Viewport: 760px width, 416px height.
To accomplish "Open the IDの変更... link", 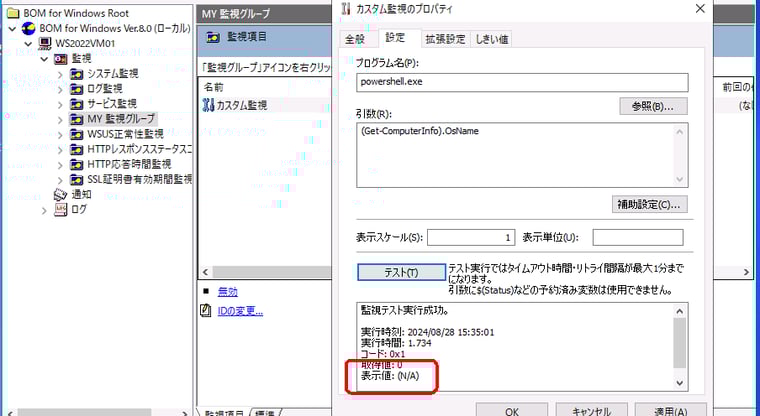I will (x=240, y=311).
